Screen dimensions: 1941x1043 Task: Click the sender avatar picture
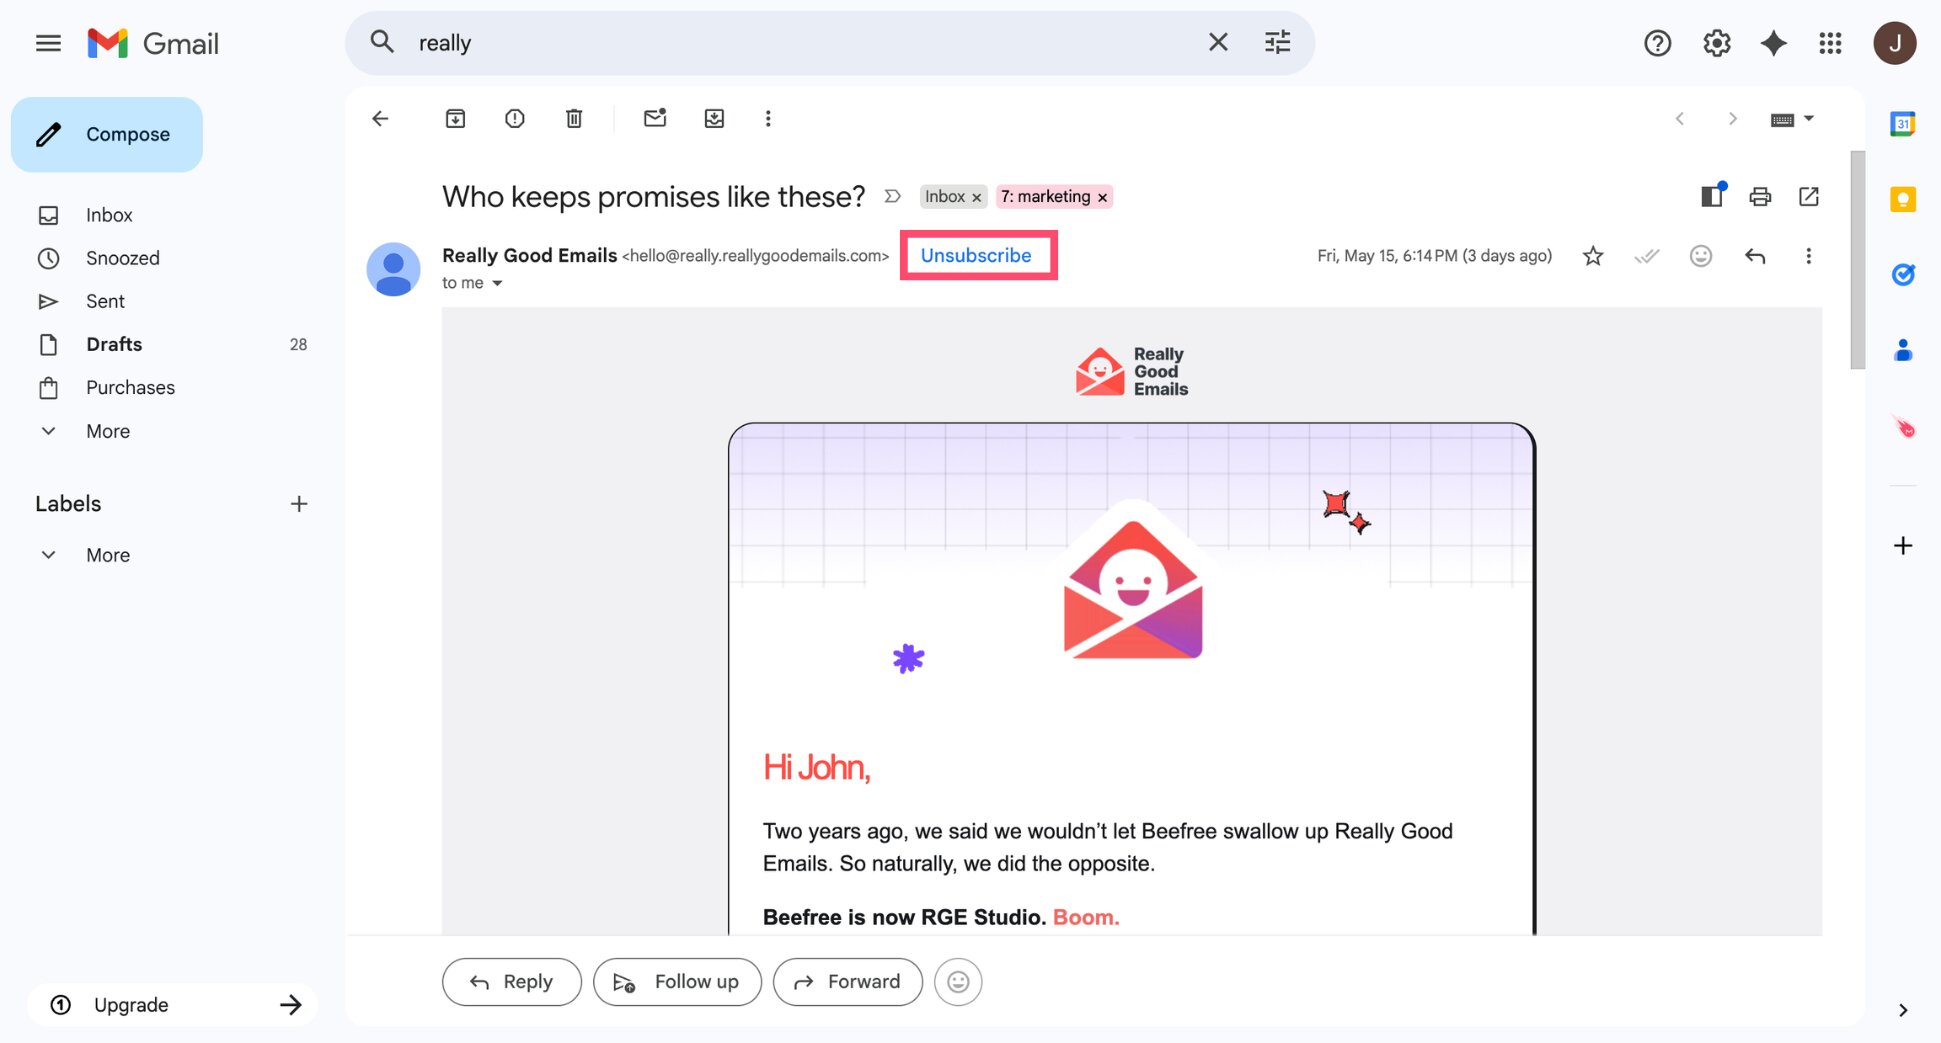393,269
